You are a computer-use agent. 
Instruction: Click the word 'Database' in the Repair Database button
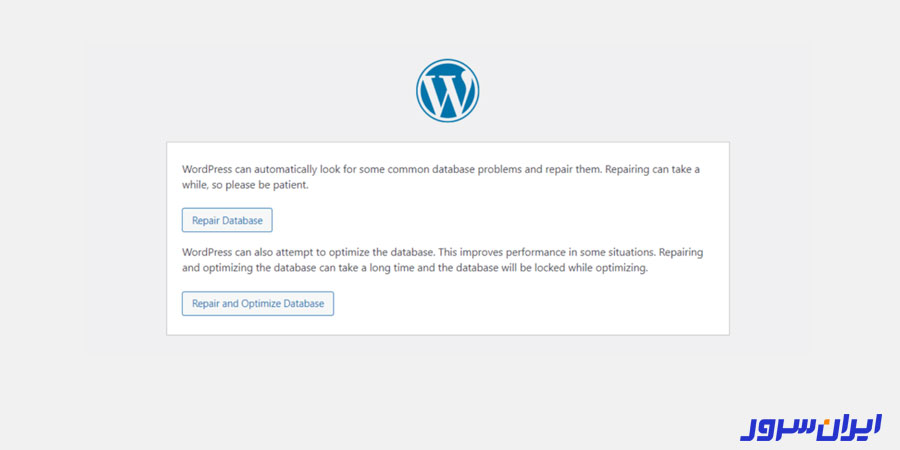coord(242,220)
